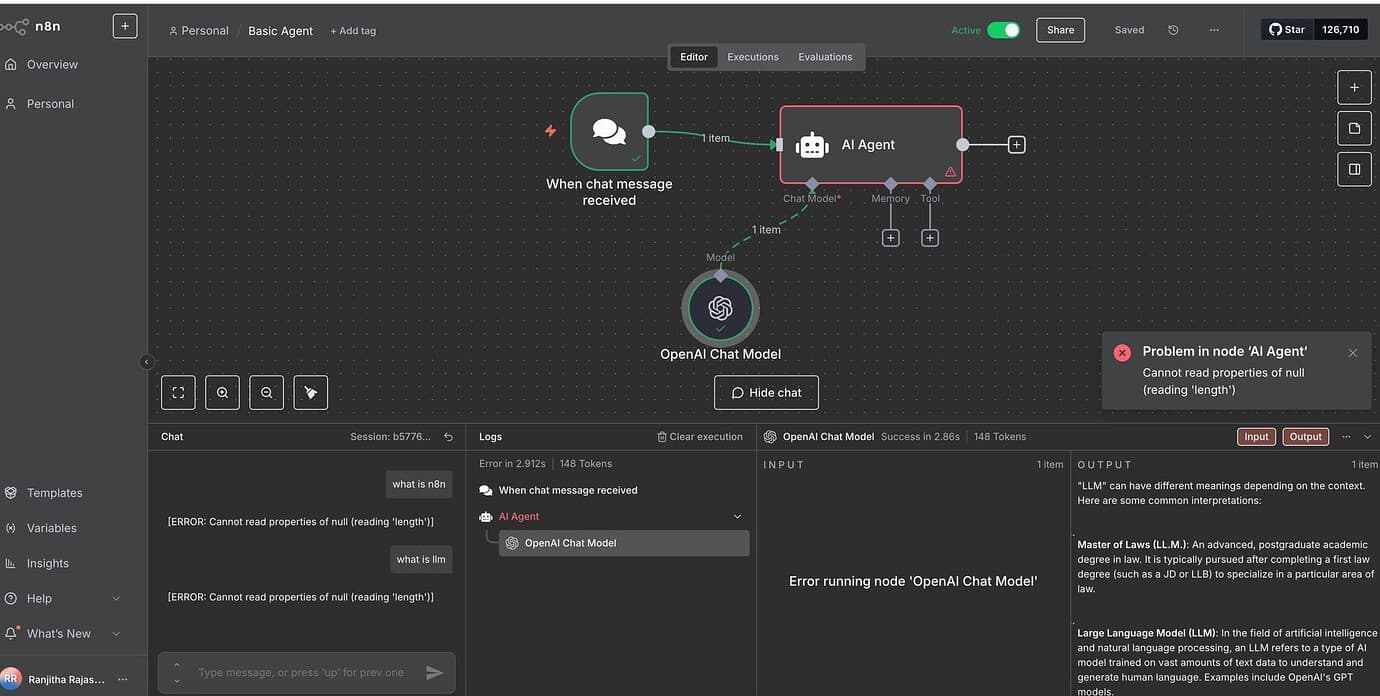Viewport: 1380px width, 696px height.
Task: Collapse the AI Agent log entry
Action: click(737, 517)
